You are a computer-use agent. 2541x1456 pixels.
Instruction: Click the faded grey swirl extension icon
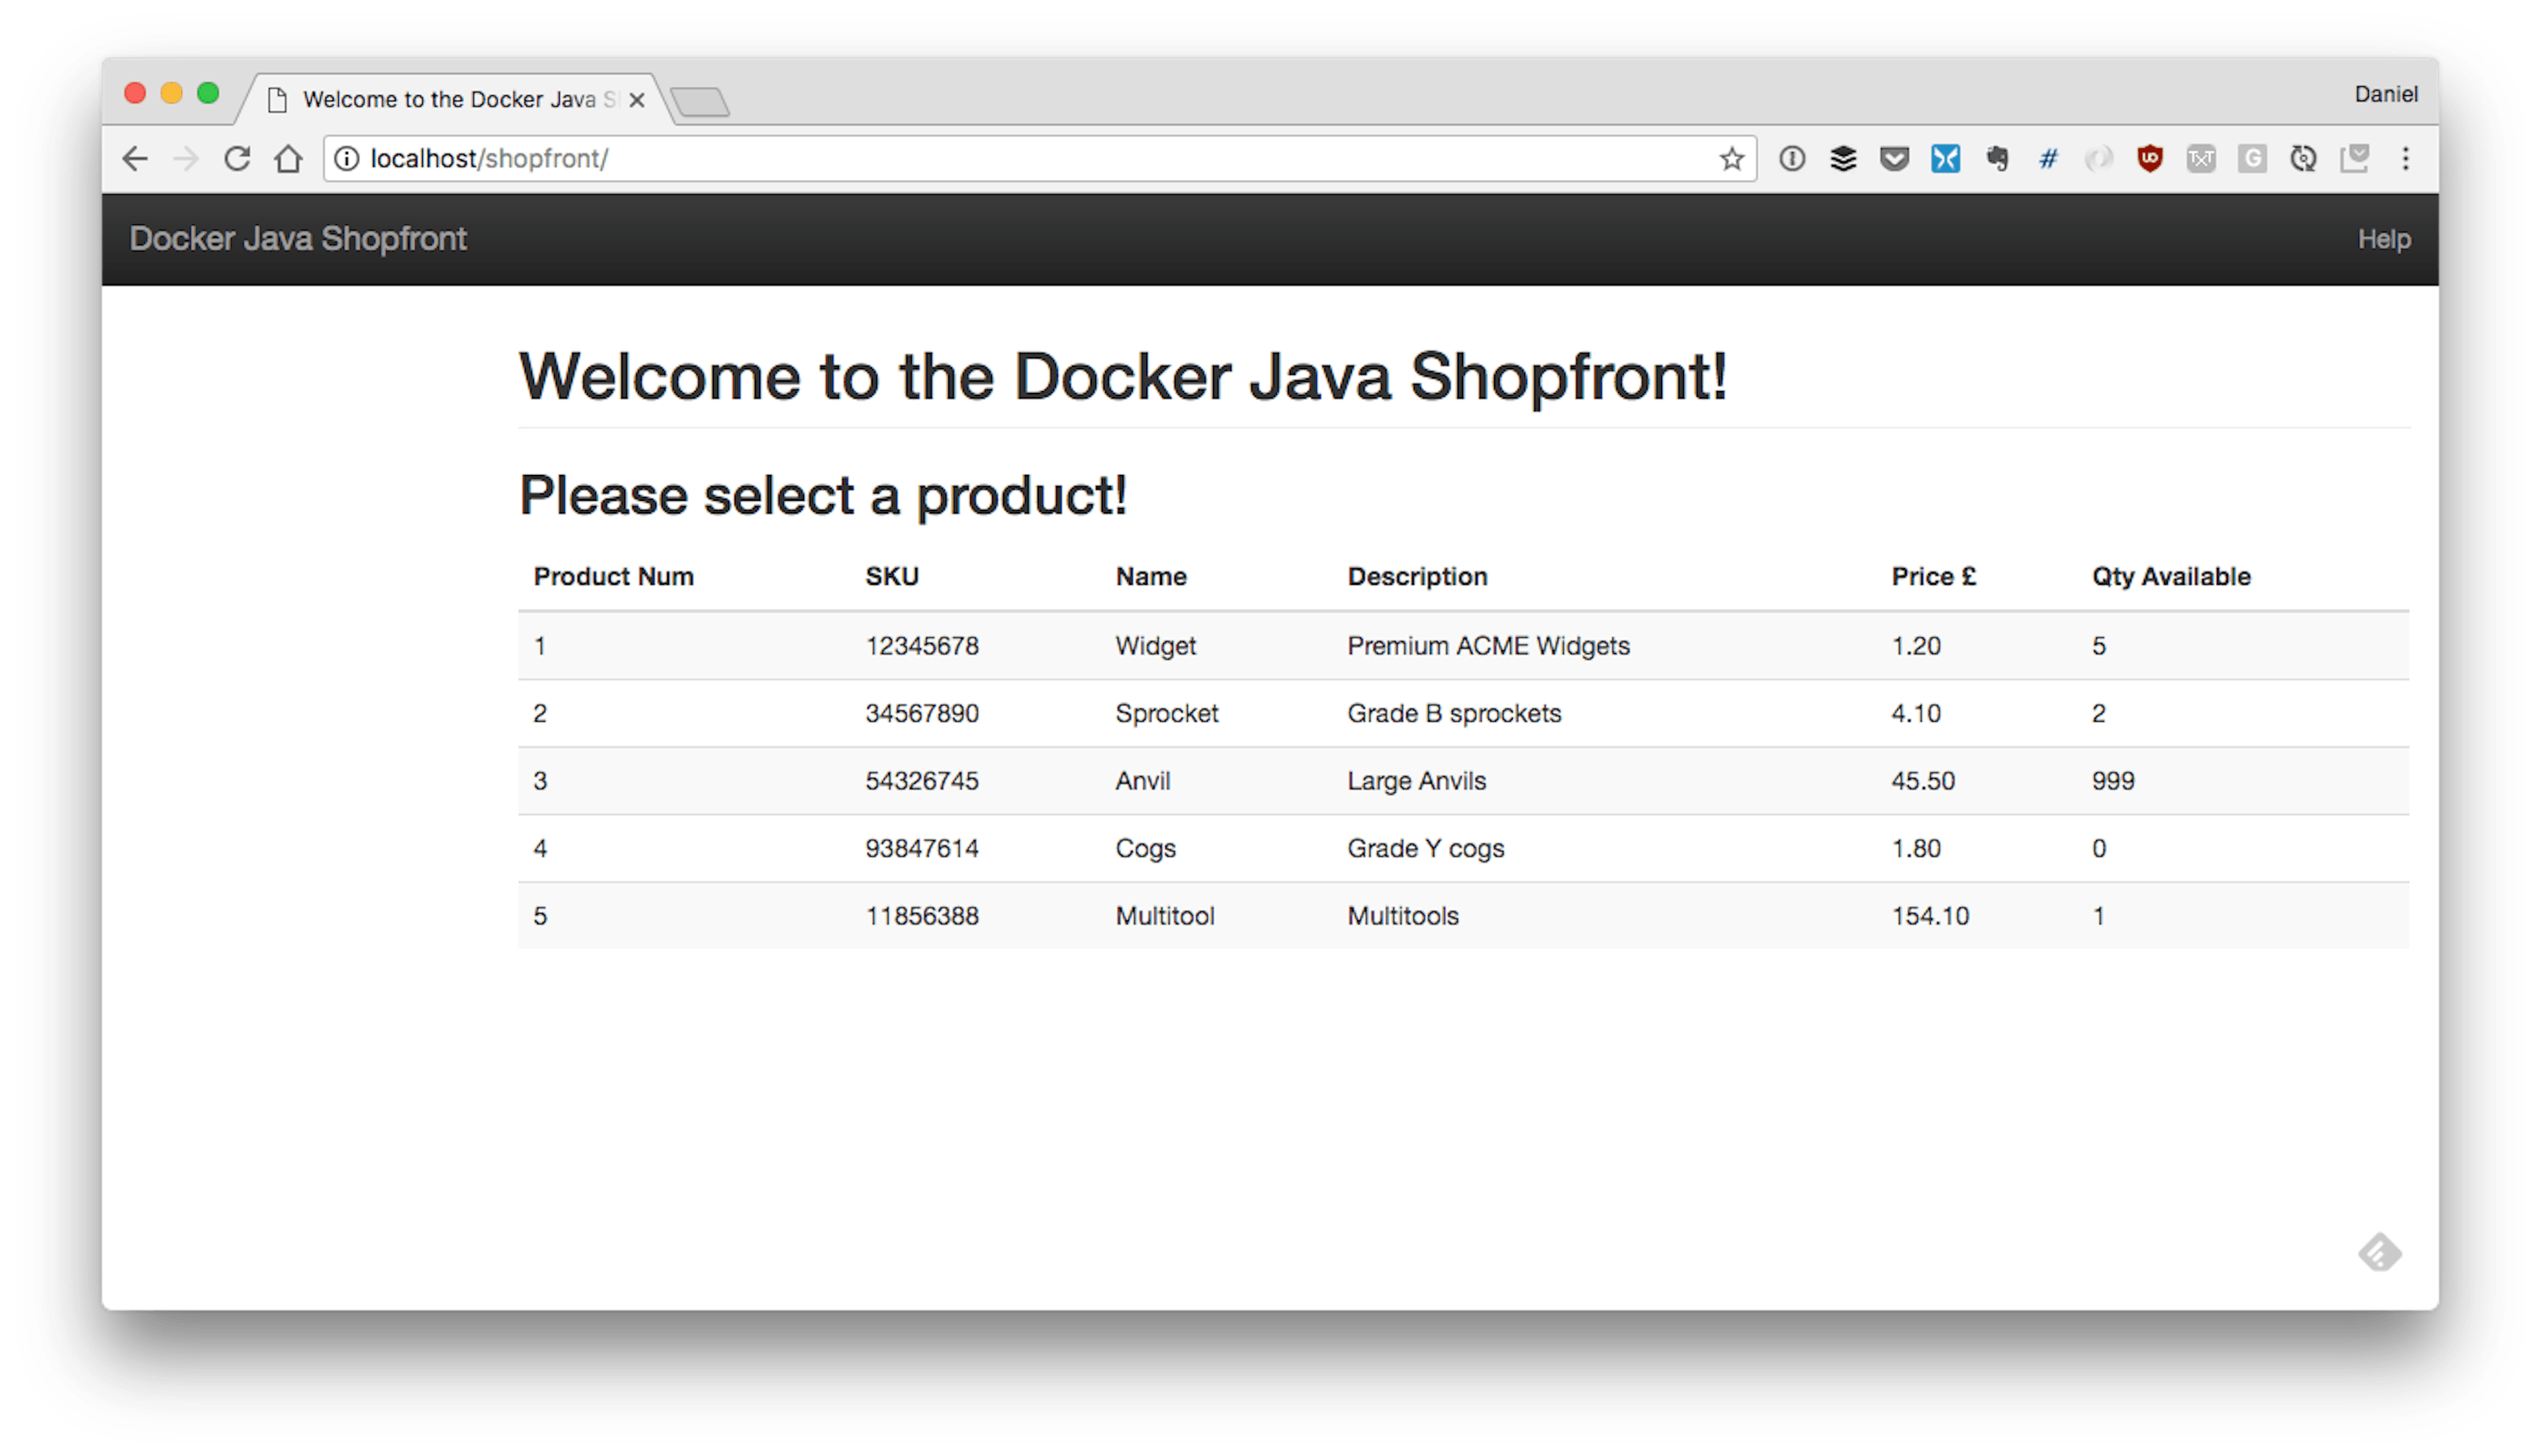[2099, 158]
